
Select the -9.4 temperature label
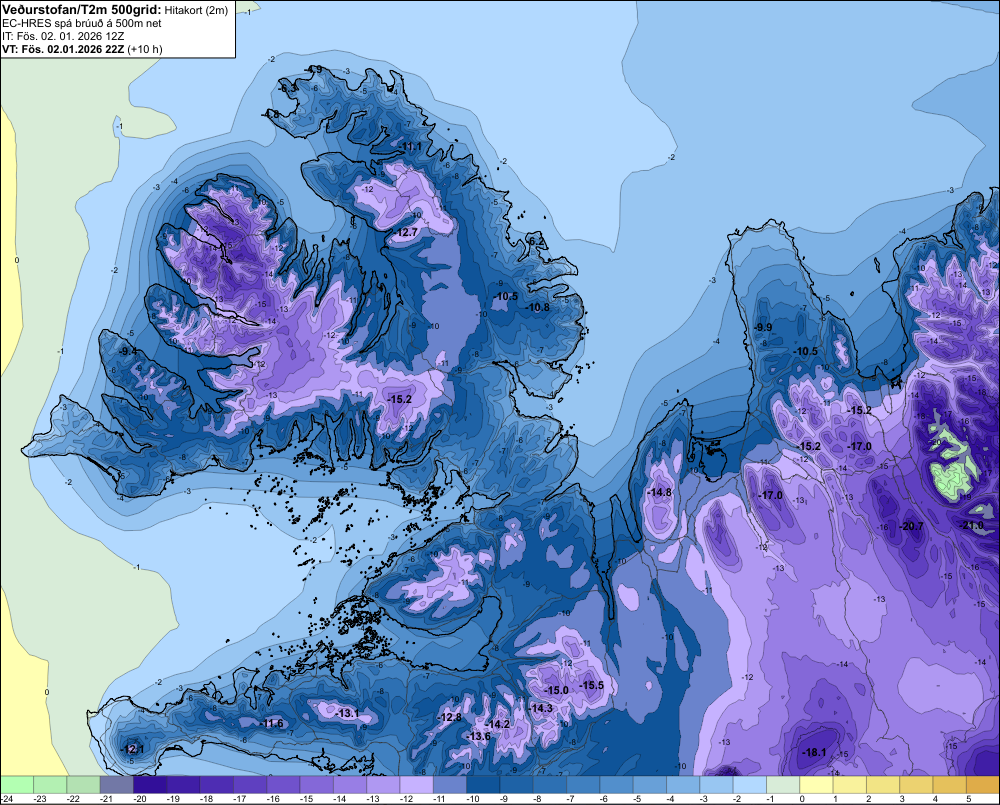(x=128, y=351)
